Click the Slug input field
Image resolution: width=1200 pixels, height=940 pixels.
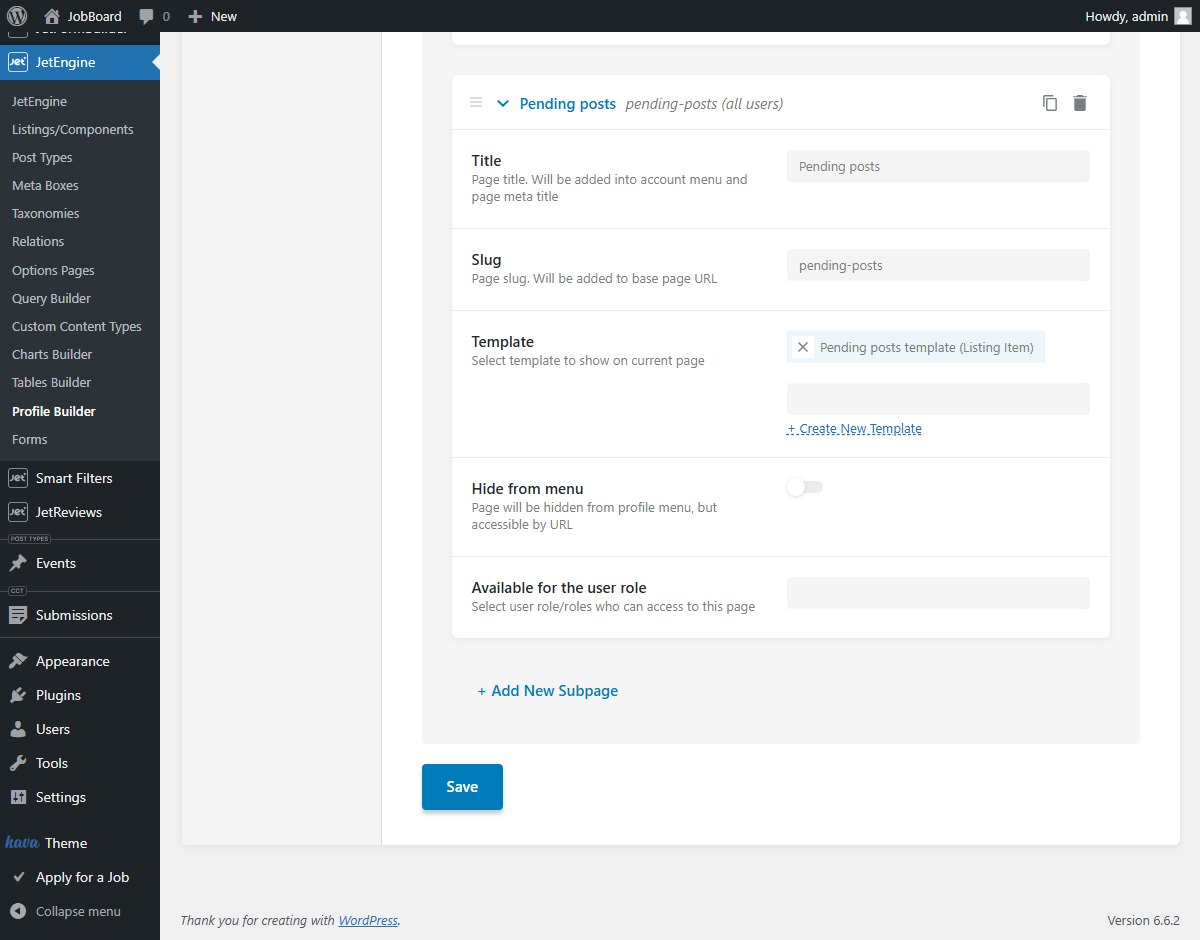(938, 265)
